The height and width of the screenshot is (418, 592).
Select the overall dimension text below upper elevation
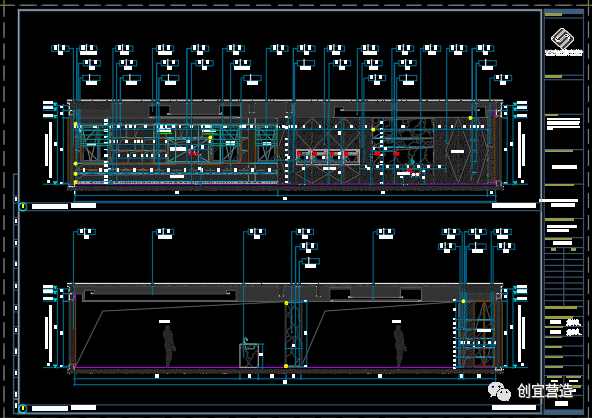[285, 198]
